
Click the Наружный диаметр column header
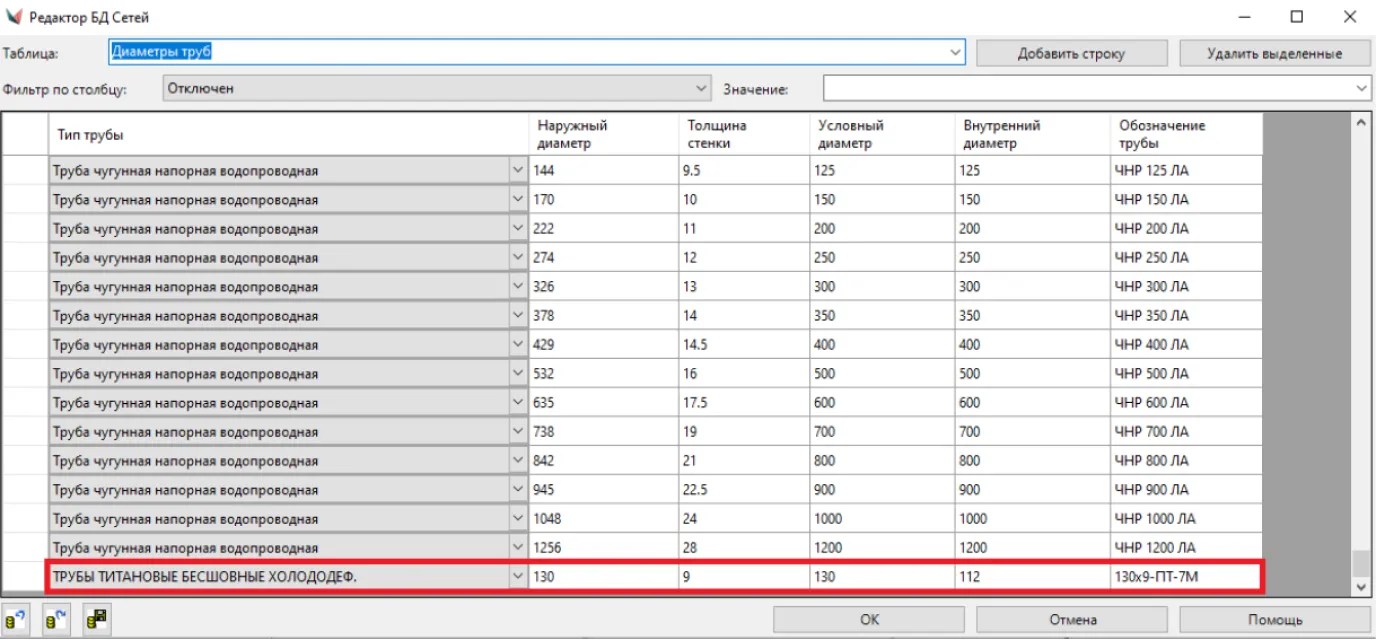(x=604, y=135)
